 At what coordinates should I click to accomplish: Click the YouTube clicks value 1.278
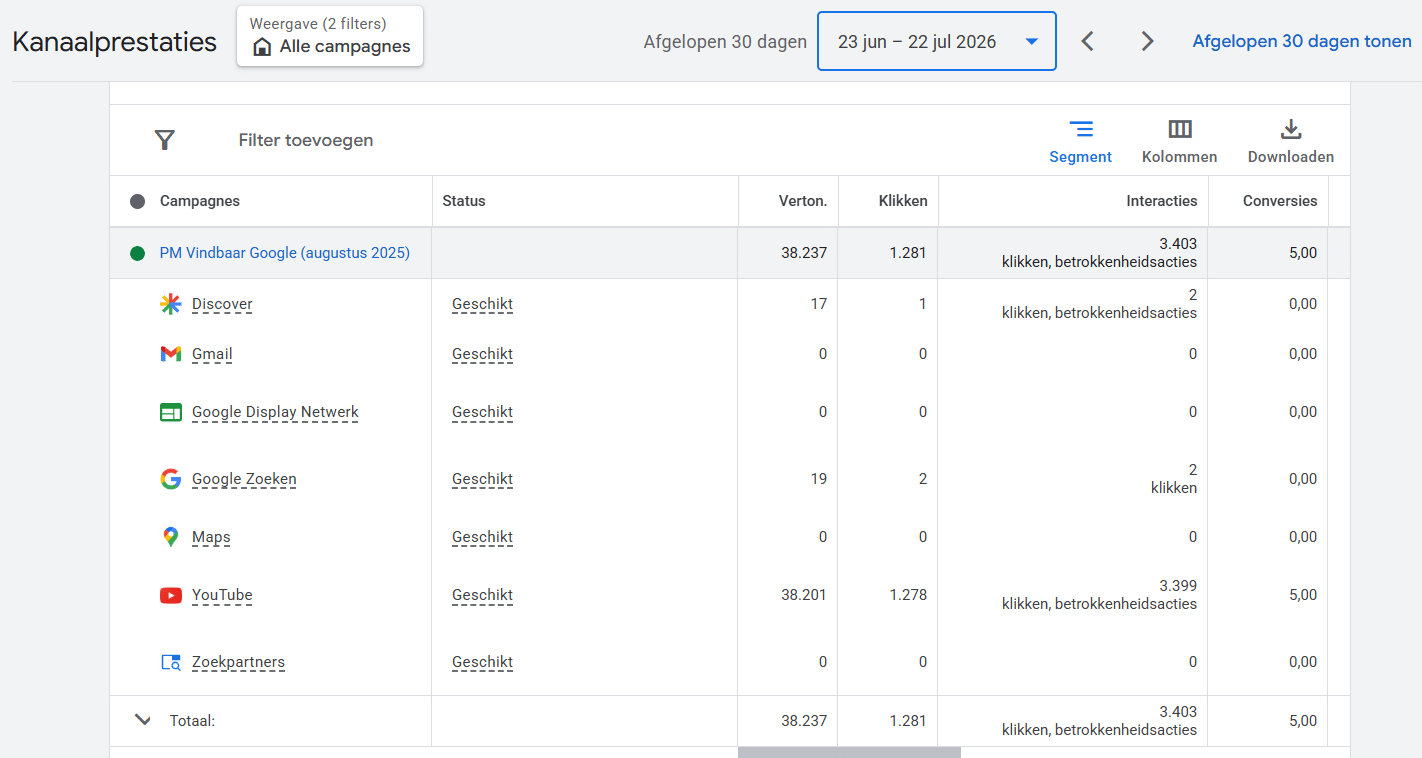(x=908, y=595)
